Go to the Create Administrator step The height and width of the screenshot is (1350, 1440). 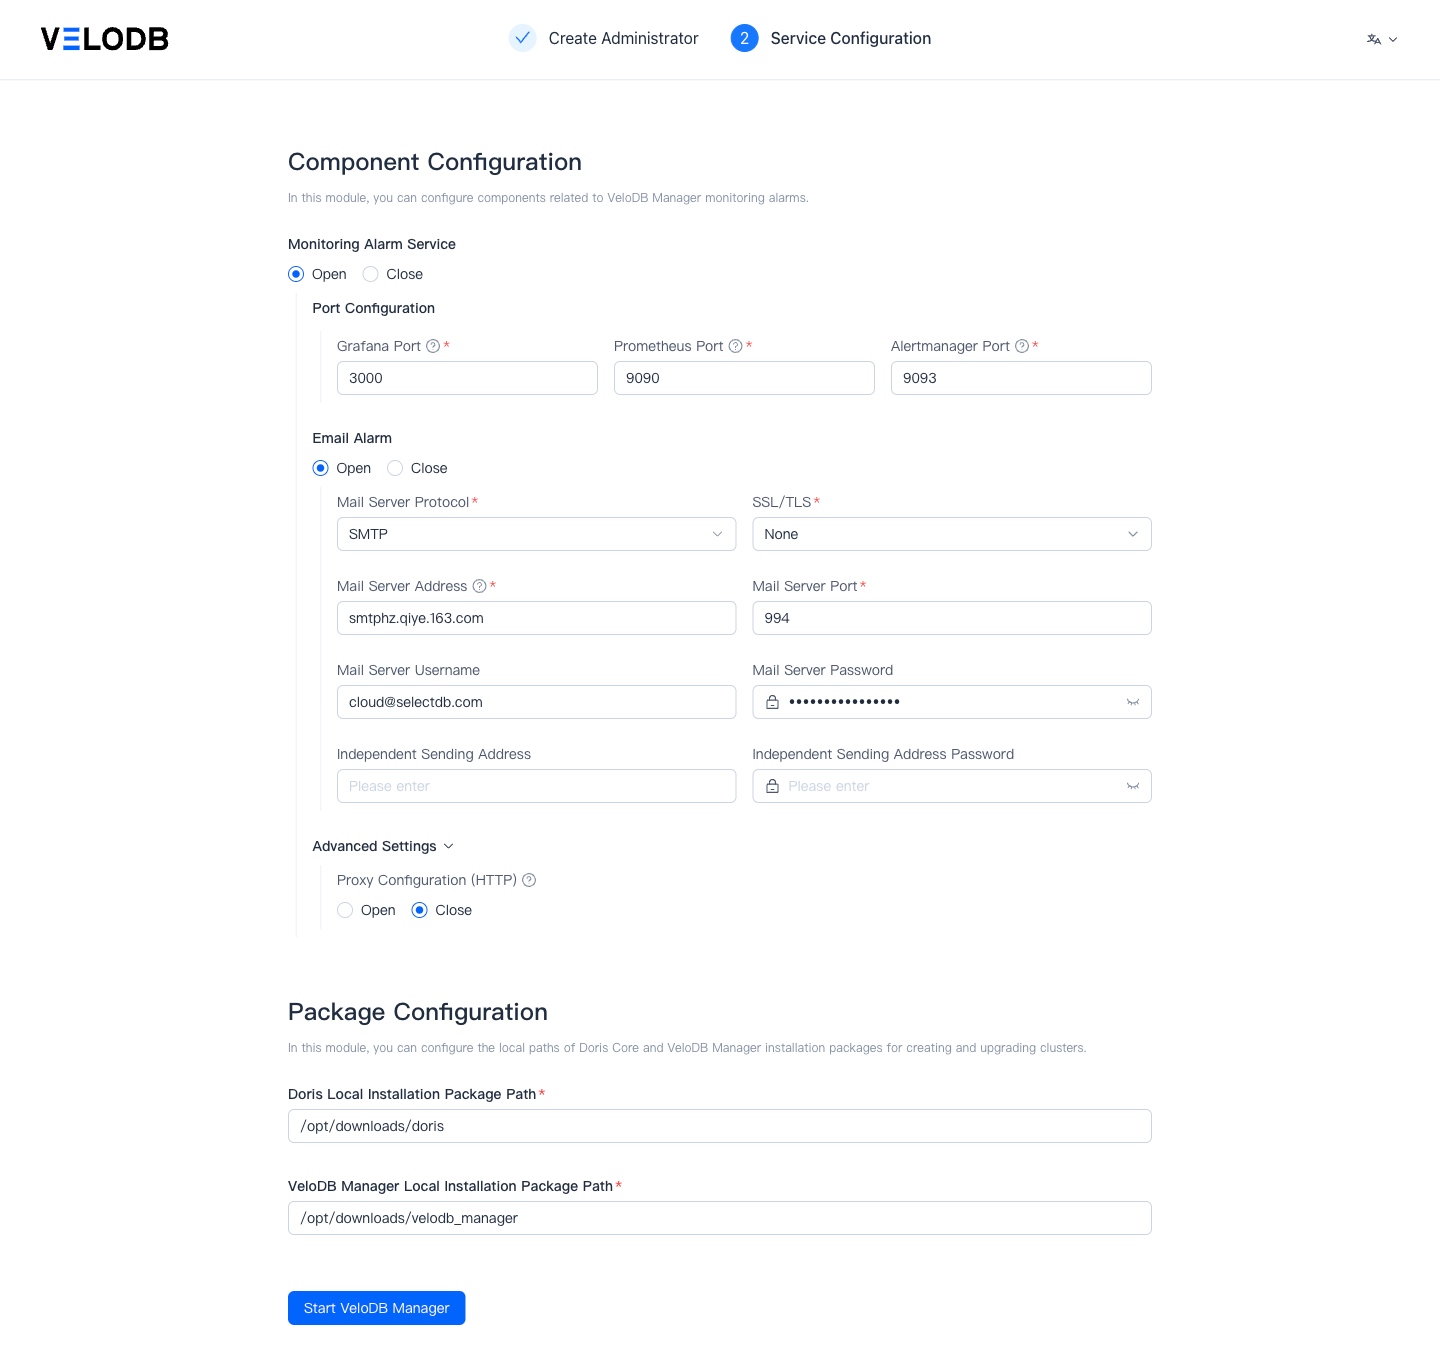coord(604,38)
